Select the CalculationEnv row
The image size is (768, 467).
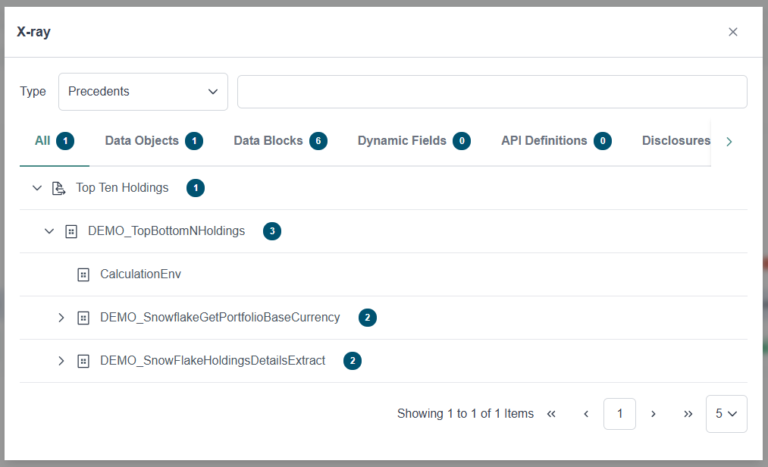point(384,274)
